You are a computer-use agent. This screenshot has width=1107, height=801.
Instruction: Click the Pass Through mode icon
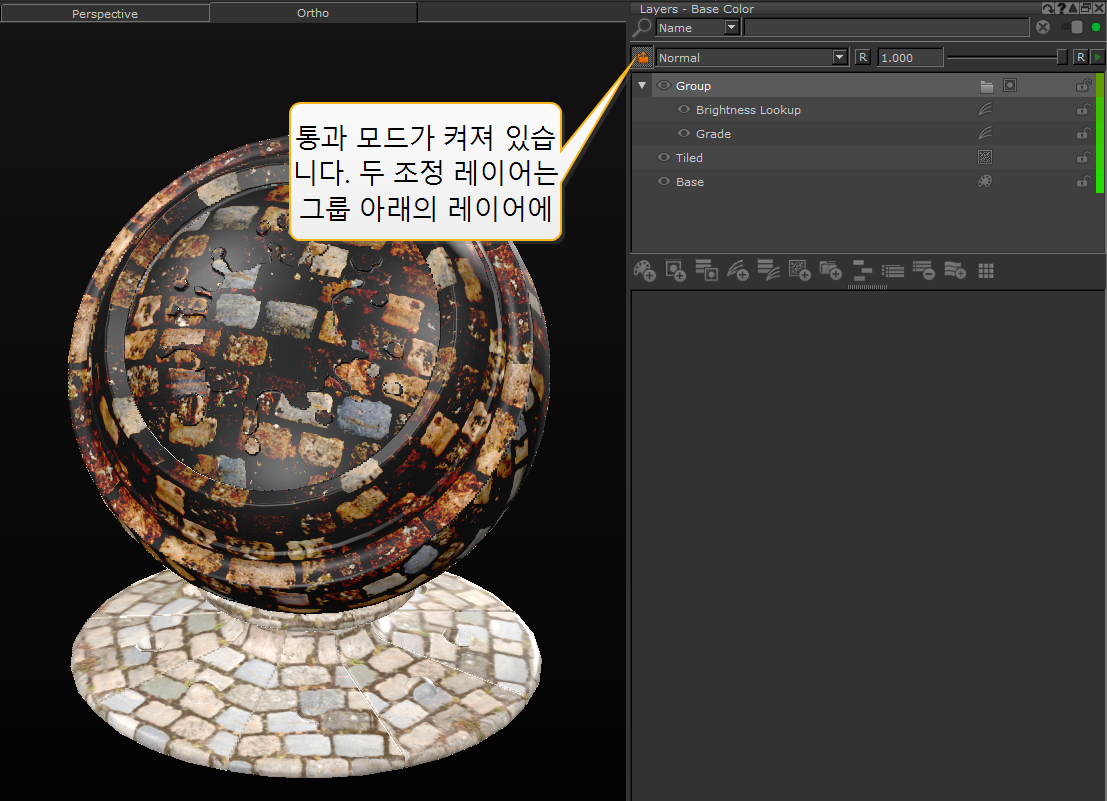click(642, 58)
